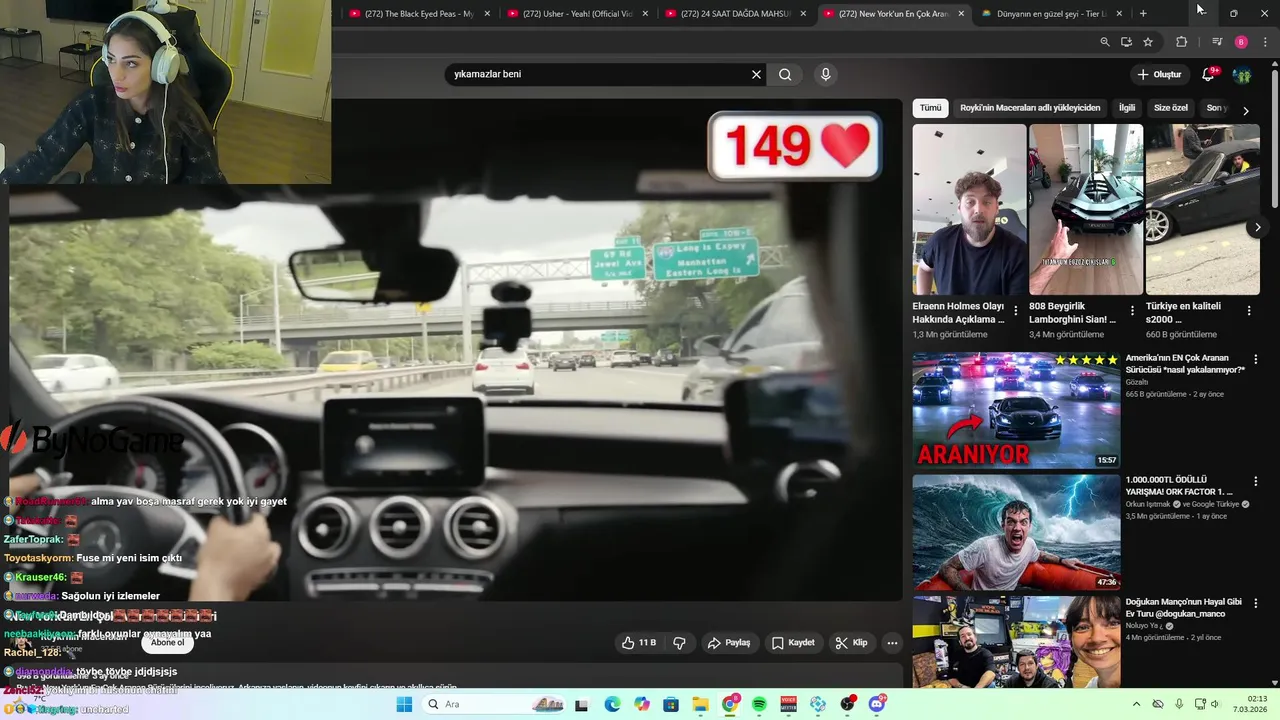Open Amerika'nın EN Çok Aranan Sürücüsü title
The height and width of the screenshot is (720, 1280).
pyautogui.click(x=1185, y=363)
